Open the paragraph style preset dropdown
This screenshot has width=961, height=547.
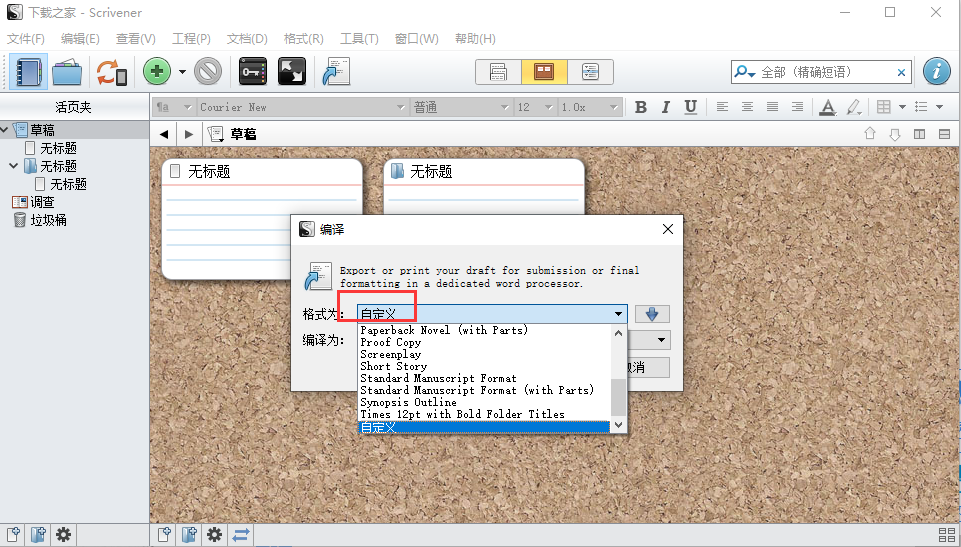tap(173, 107)
